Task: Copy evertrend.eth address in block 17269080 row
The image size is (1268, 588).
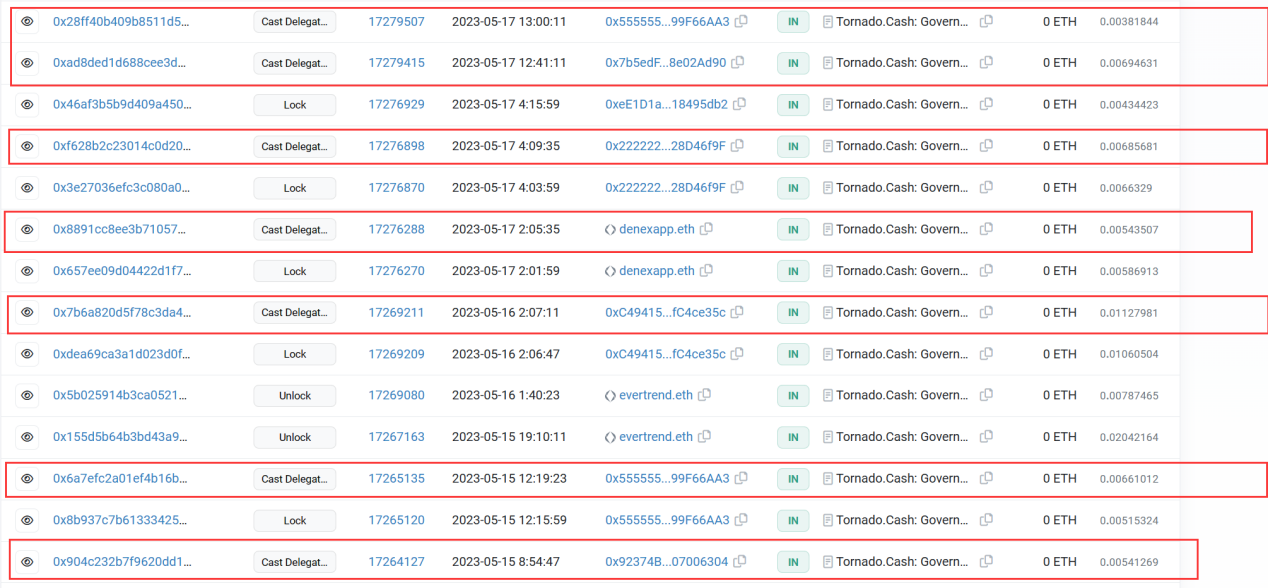Action: tap(704, 395)
